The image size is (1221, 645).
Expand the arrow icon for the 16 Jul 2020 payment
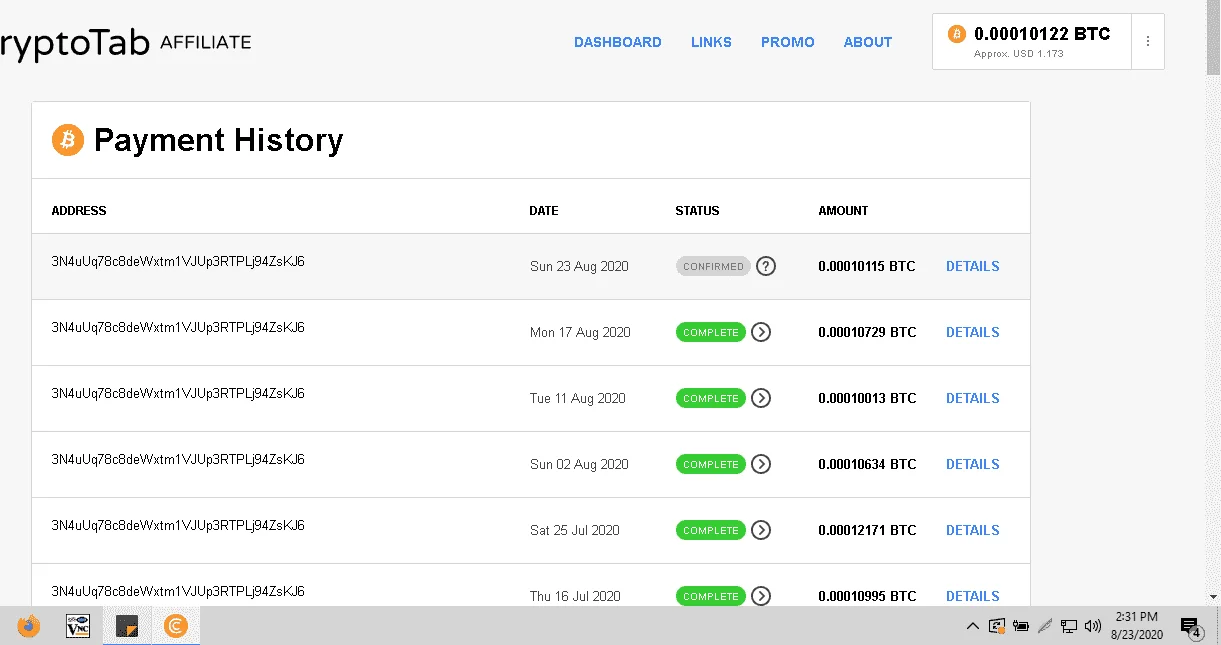click(x=761, y=596)
